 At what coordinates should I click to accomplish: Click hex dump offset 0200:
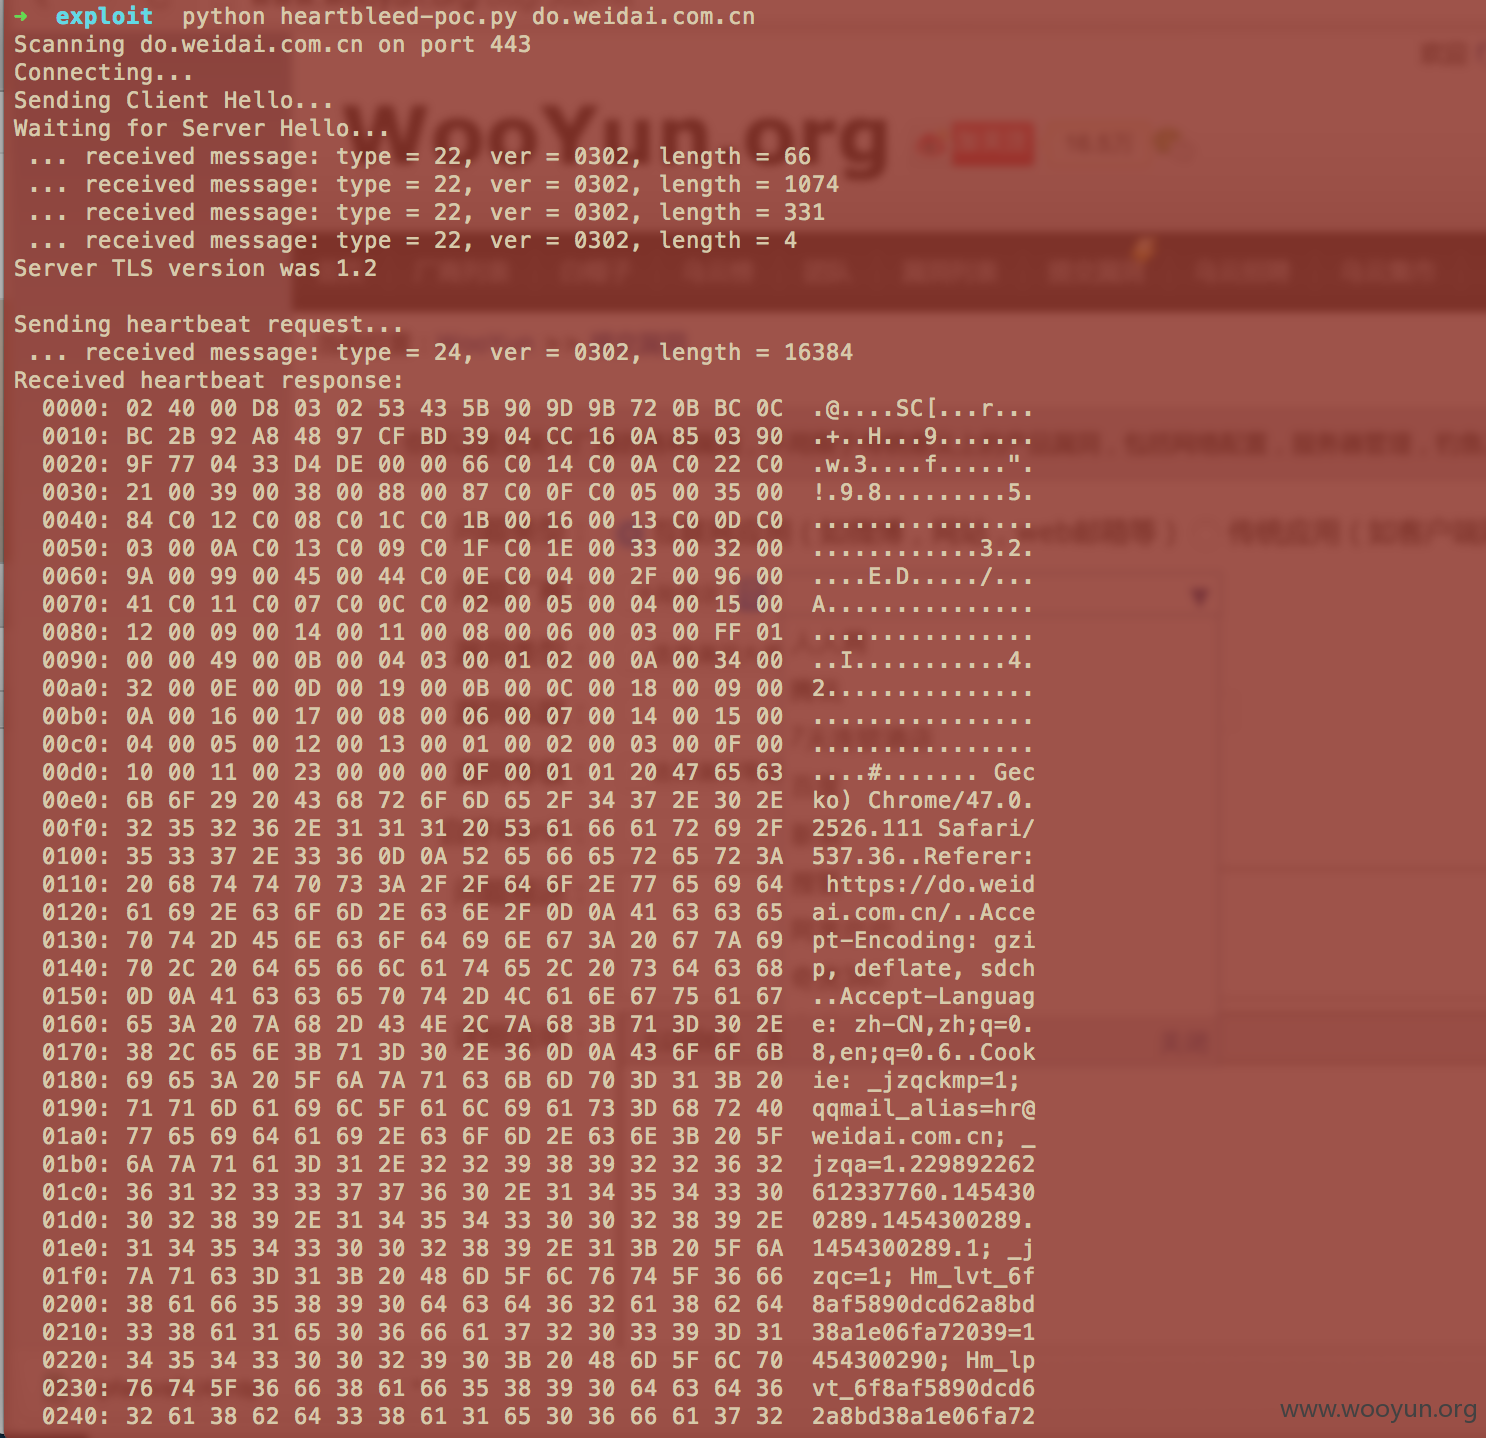click(x=76, y=1304)
